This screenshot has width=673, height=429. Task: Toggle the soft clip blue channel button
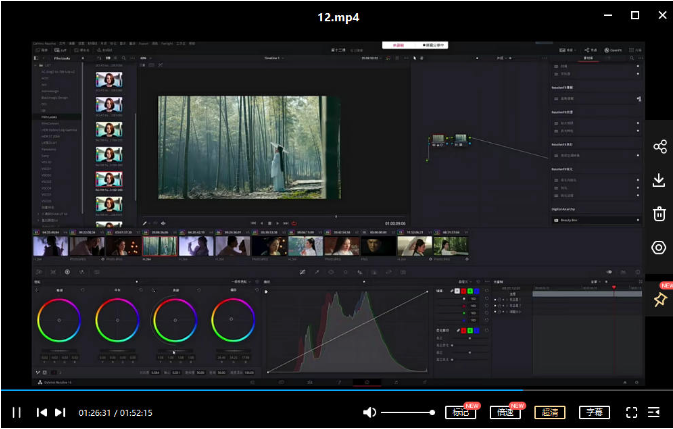point(476,330)
